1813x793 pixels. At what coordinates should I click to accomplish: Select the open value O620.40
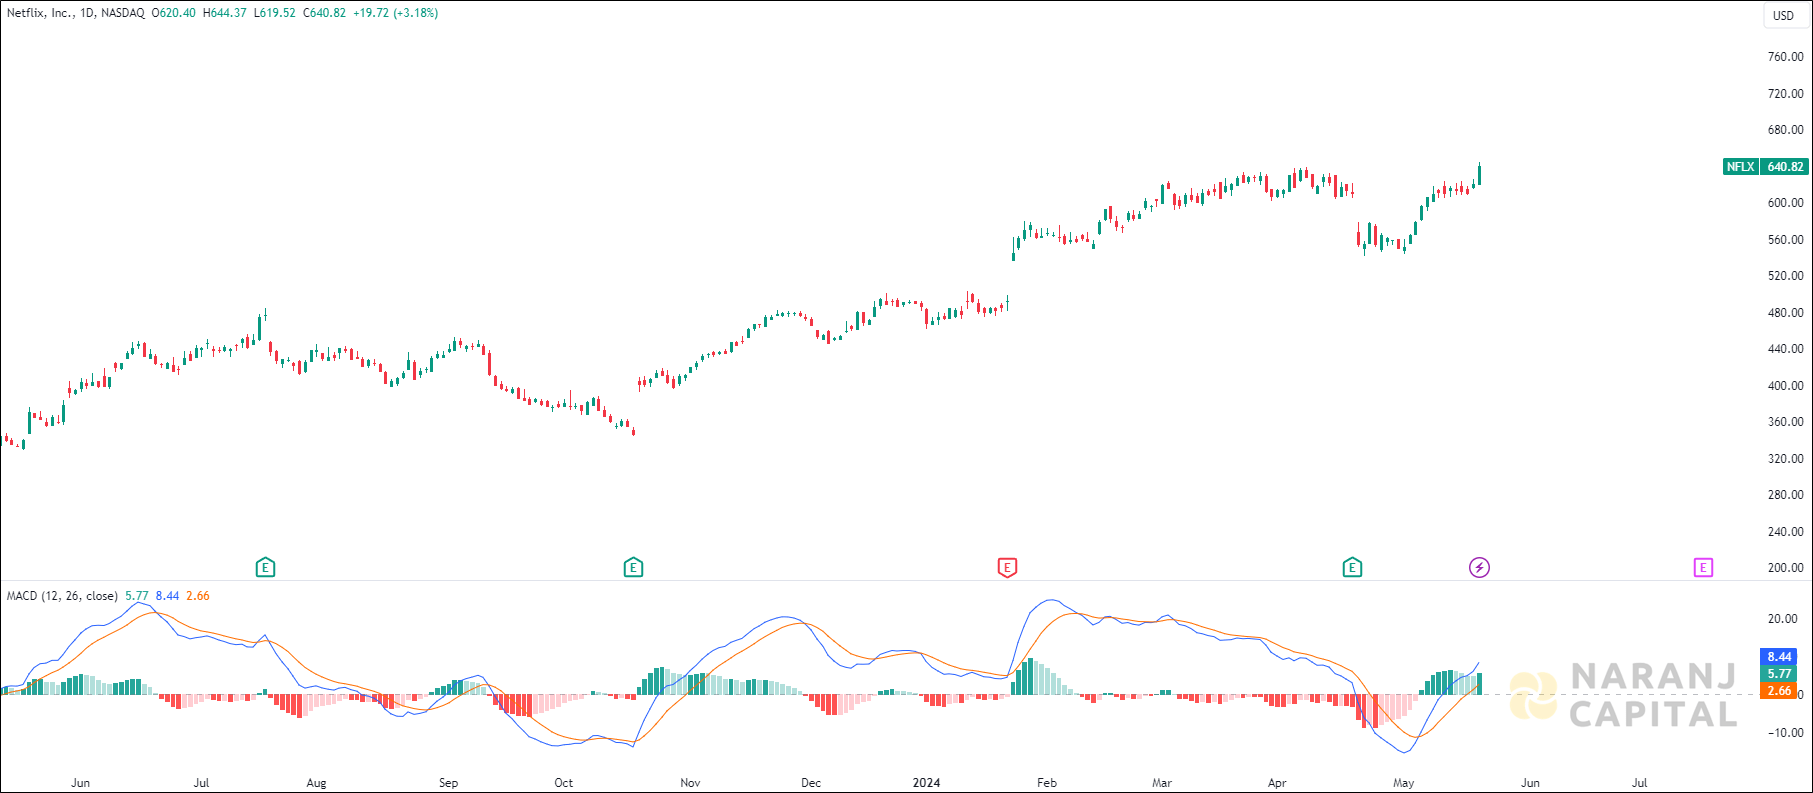click(173, 13)
